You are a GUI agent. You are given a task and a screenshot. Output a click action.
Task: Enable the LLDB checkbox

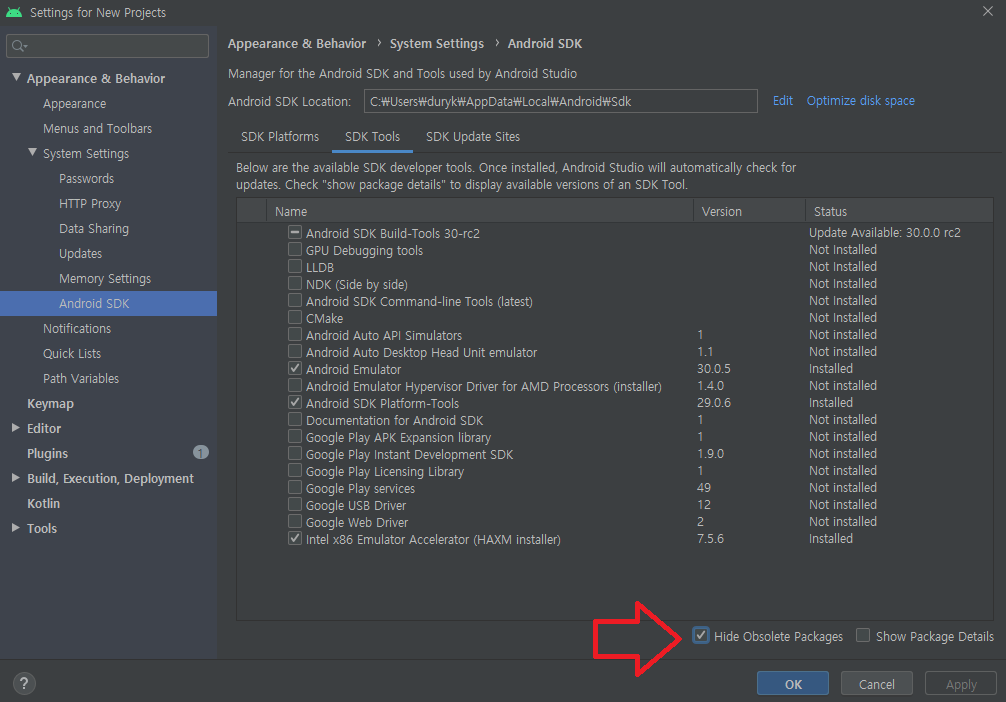294,266
